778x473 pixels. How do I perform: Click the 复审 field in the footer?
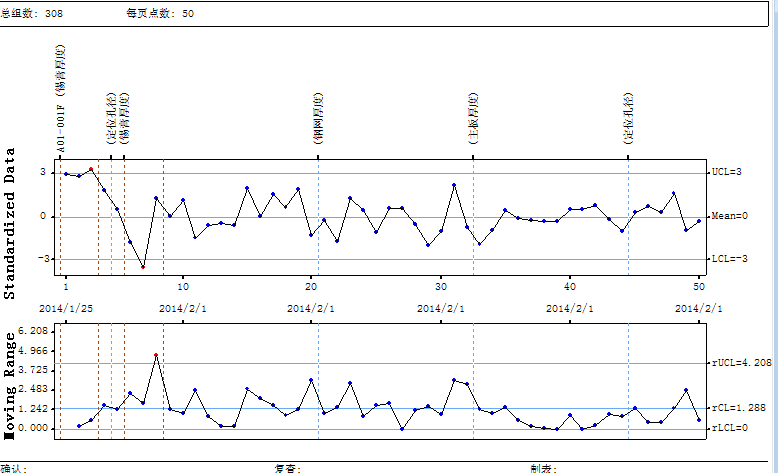pyautogui.click(x=286, y=467)
